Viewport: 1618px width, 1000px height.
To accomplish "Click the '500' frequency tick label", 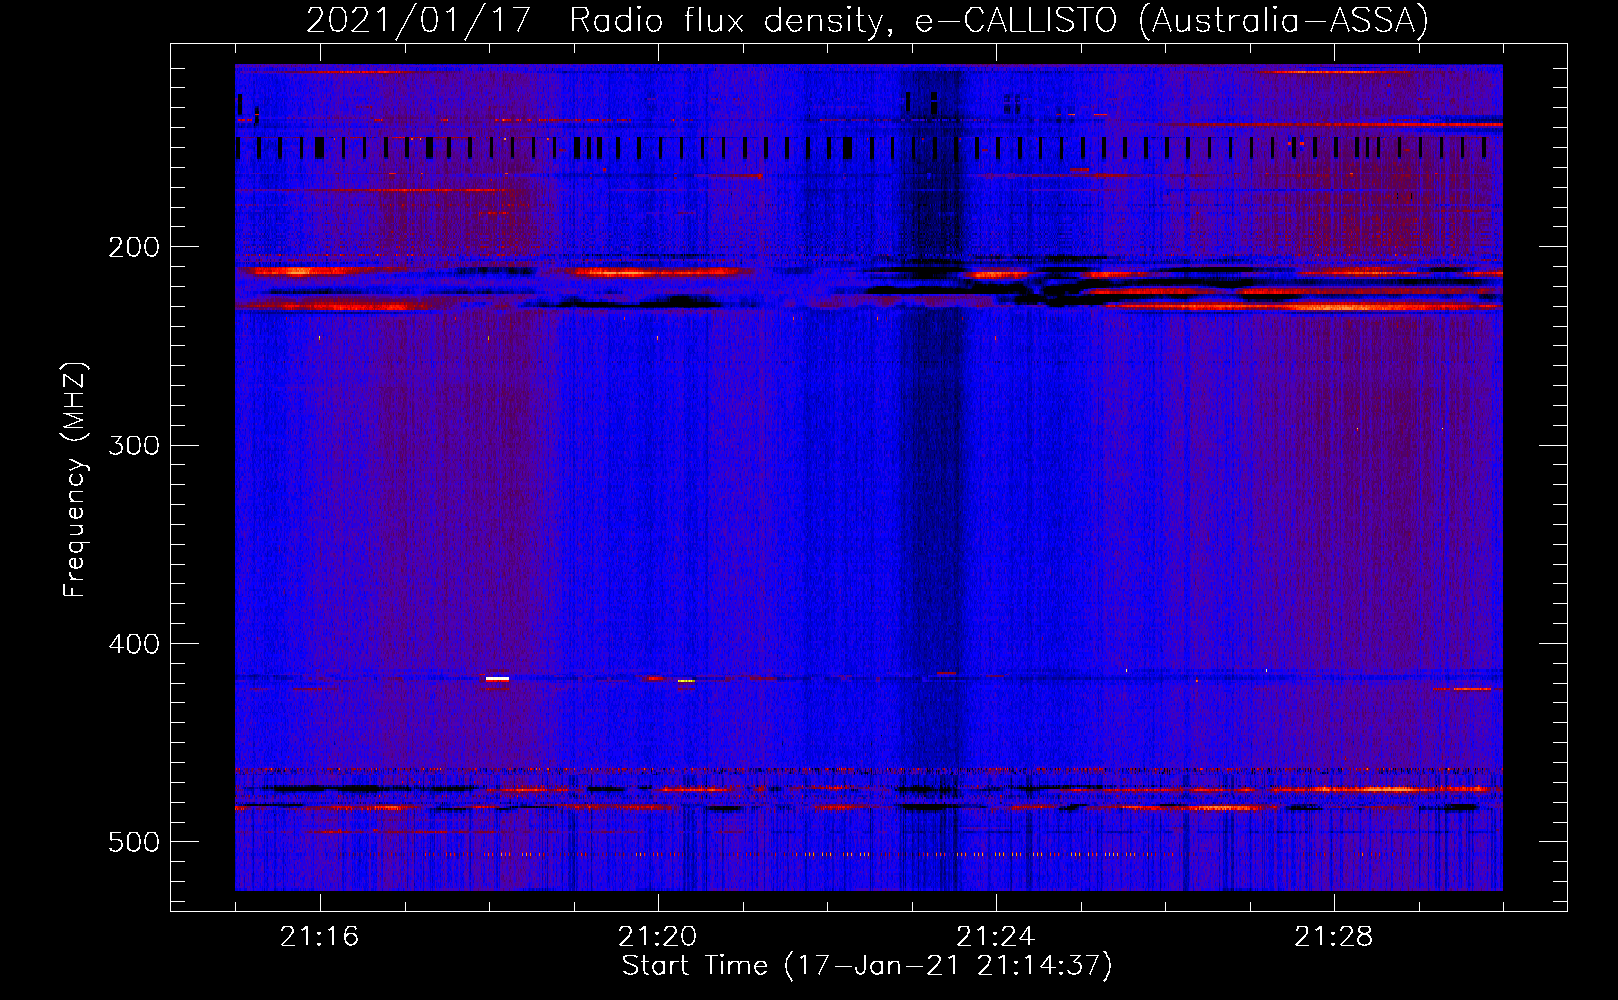I will click(134, 842).
